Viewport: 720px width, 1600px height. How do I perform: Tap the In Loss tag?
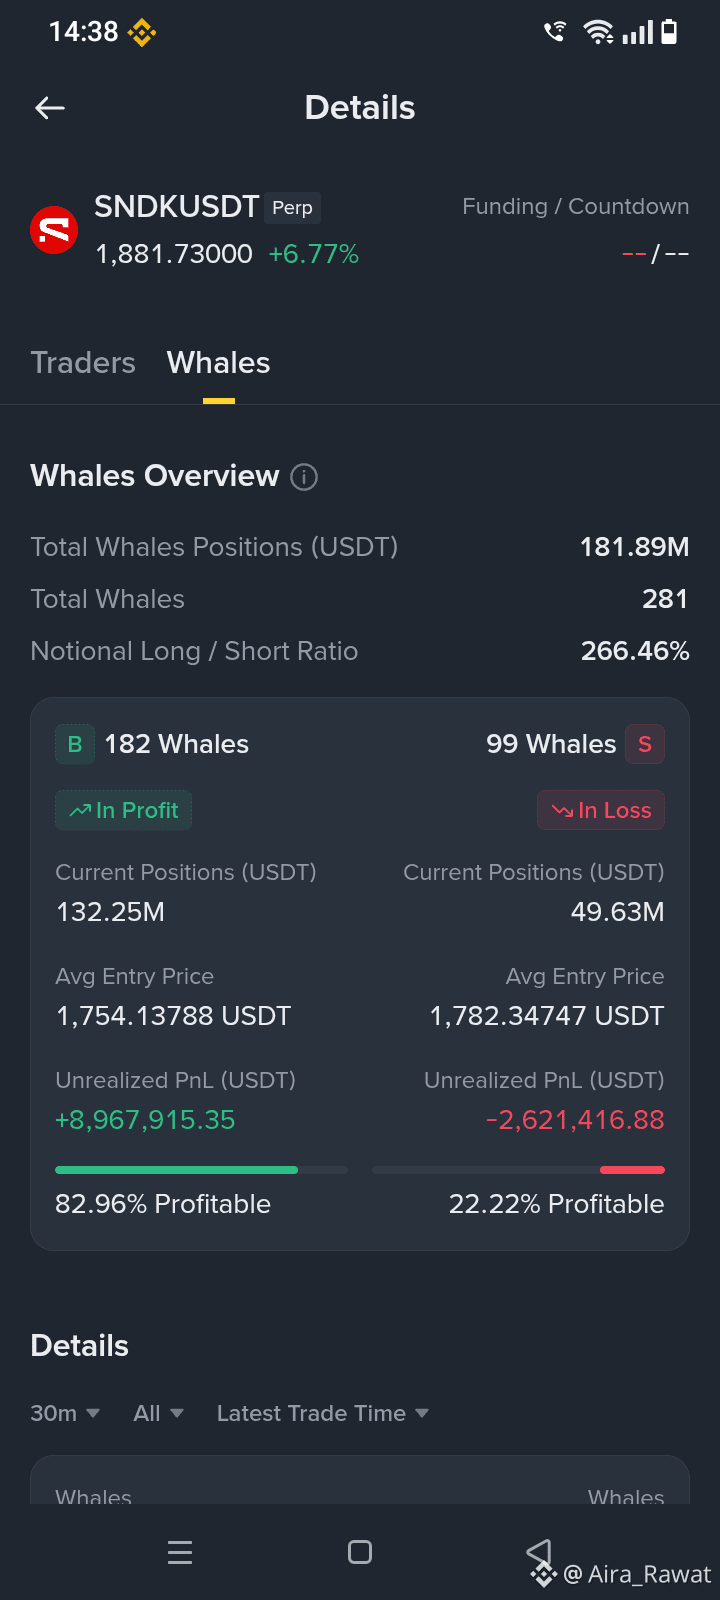click(601, 810)
